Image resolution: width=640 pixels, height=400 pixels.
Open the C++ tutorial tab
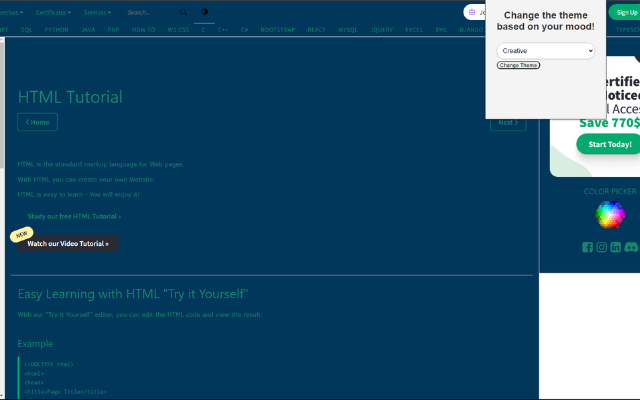pos(223,30)
